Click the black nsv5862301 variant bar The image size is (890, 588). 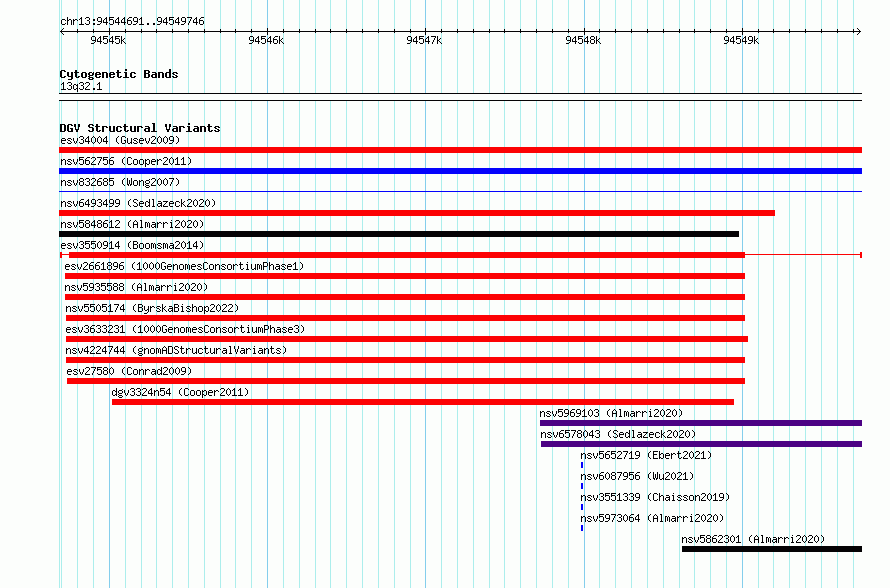point(772,549)
